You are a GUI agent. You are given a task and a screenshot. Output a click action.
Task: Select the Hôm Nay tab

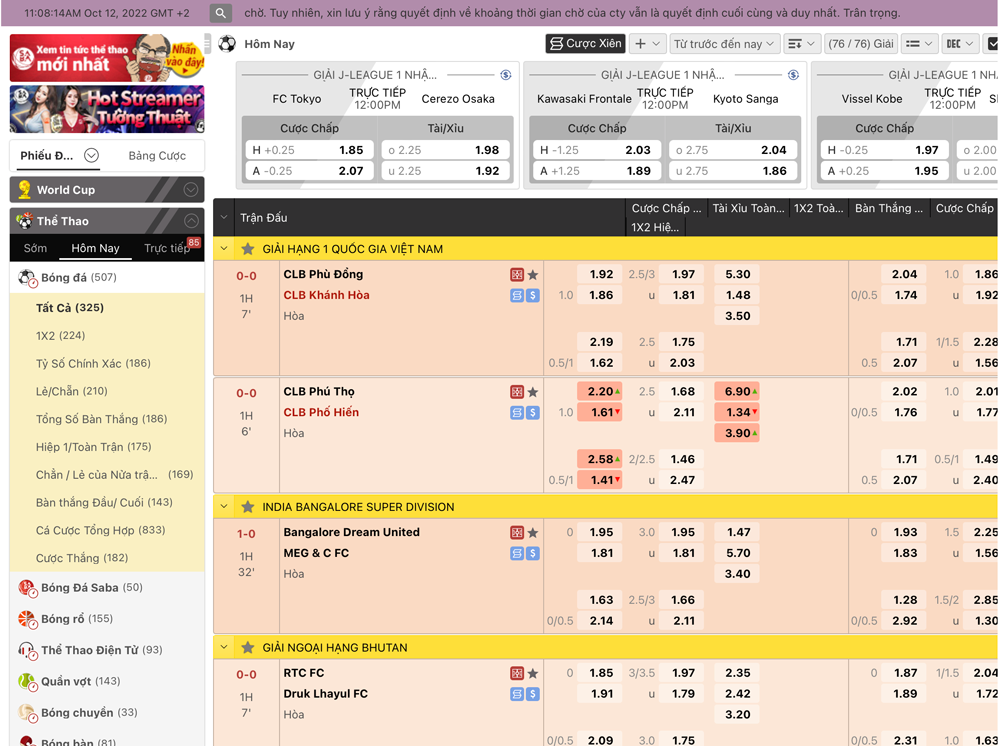coord(95,249)
